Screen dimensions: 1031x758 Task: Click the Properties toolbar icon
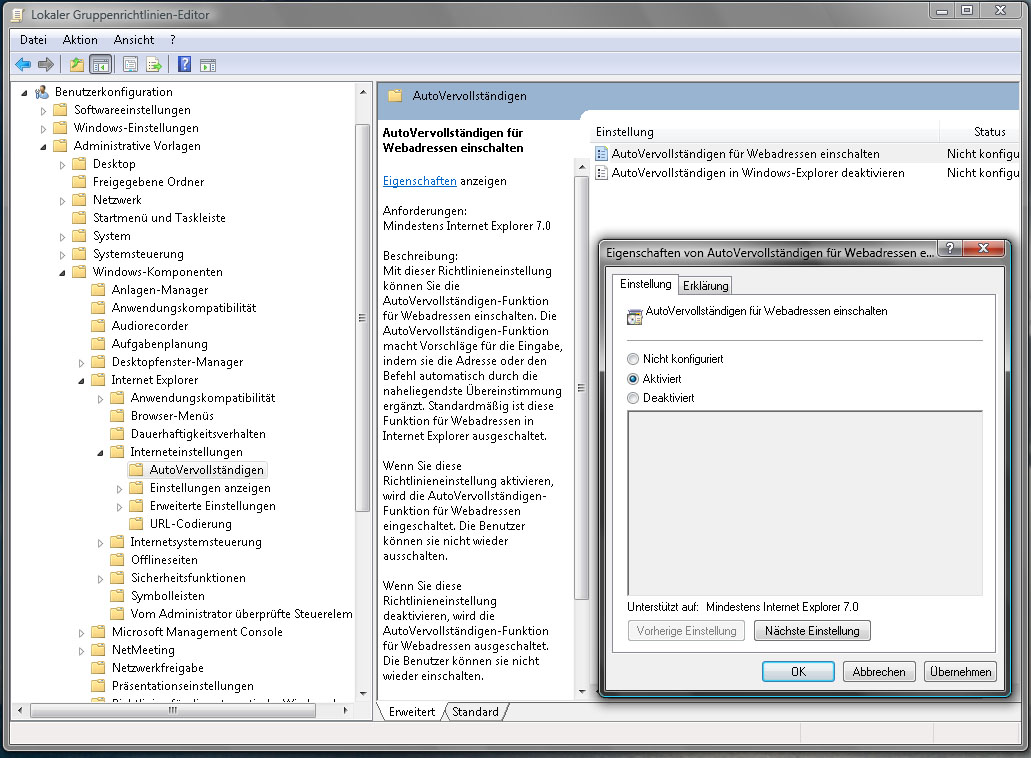[130, 64]
